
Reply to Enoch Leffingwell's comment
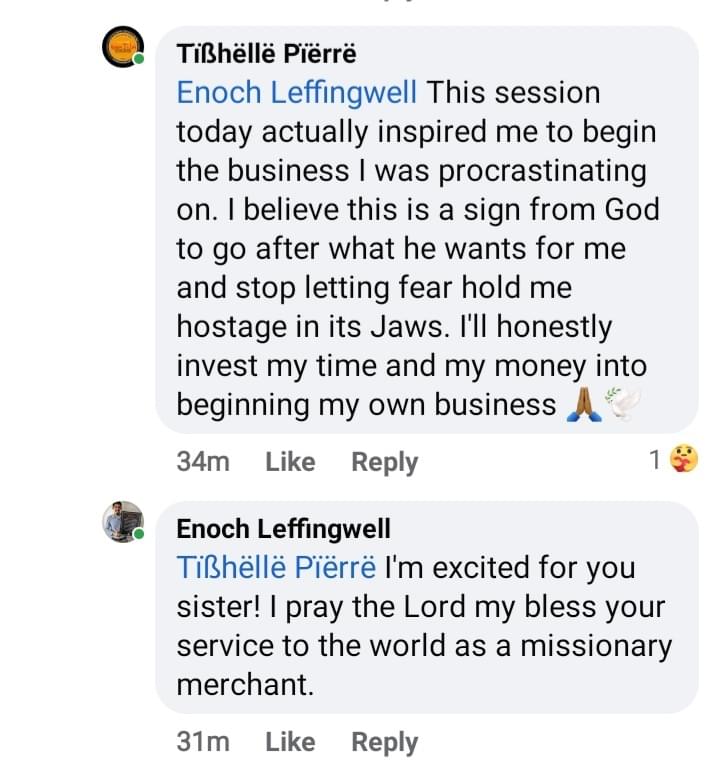[384, 743]
